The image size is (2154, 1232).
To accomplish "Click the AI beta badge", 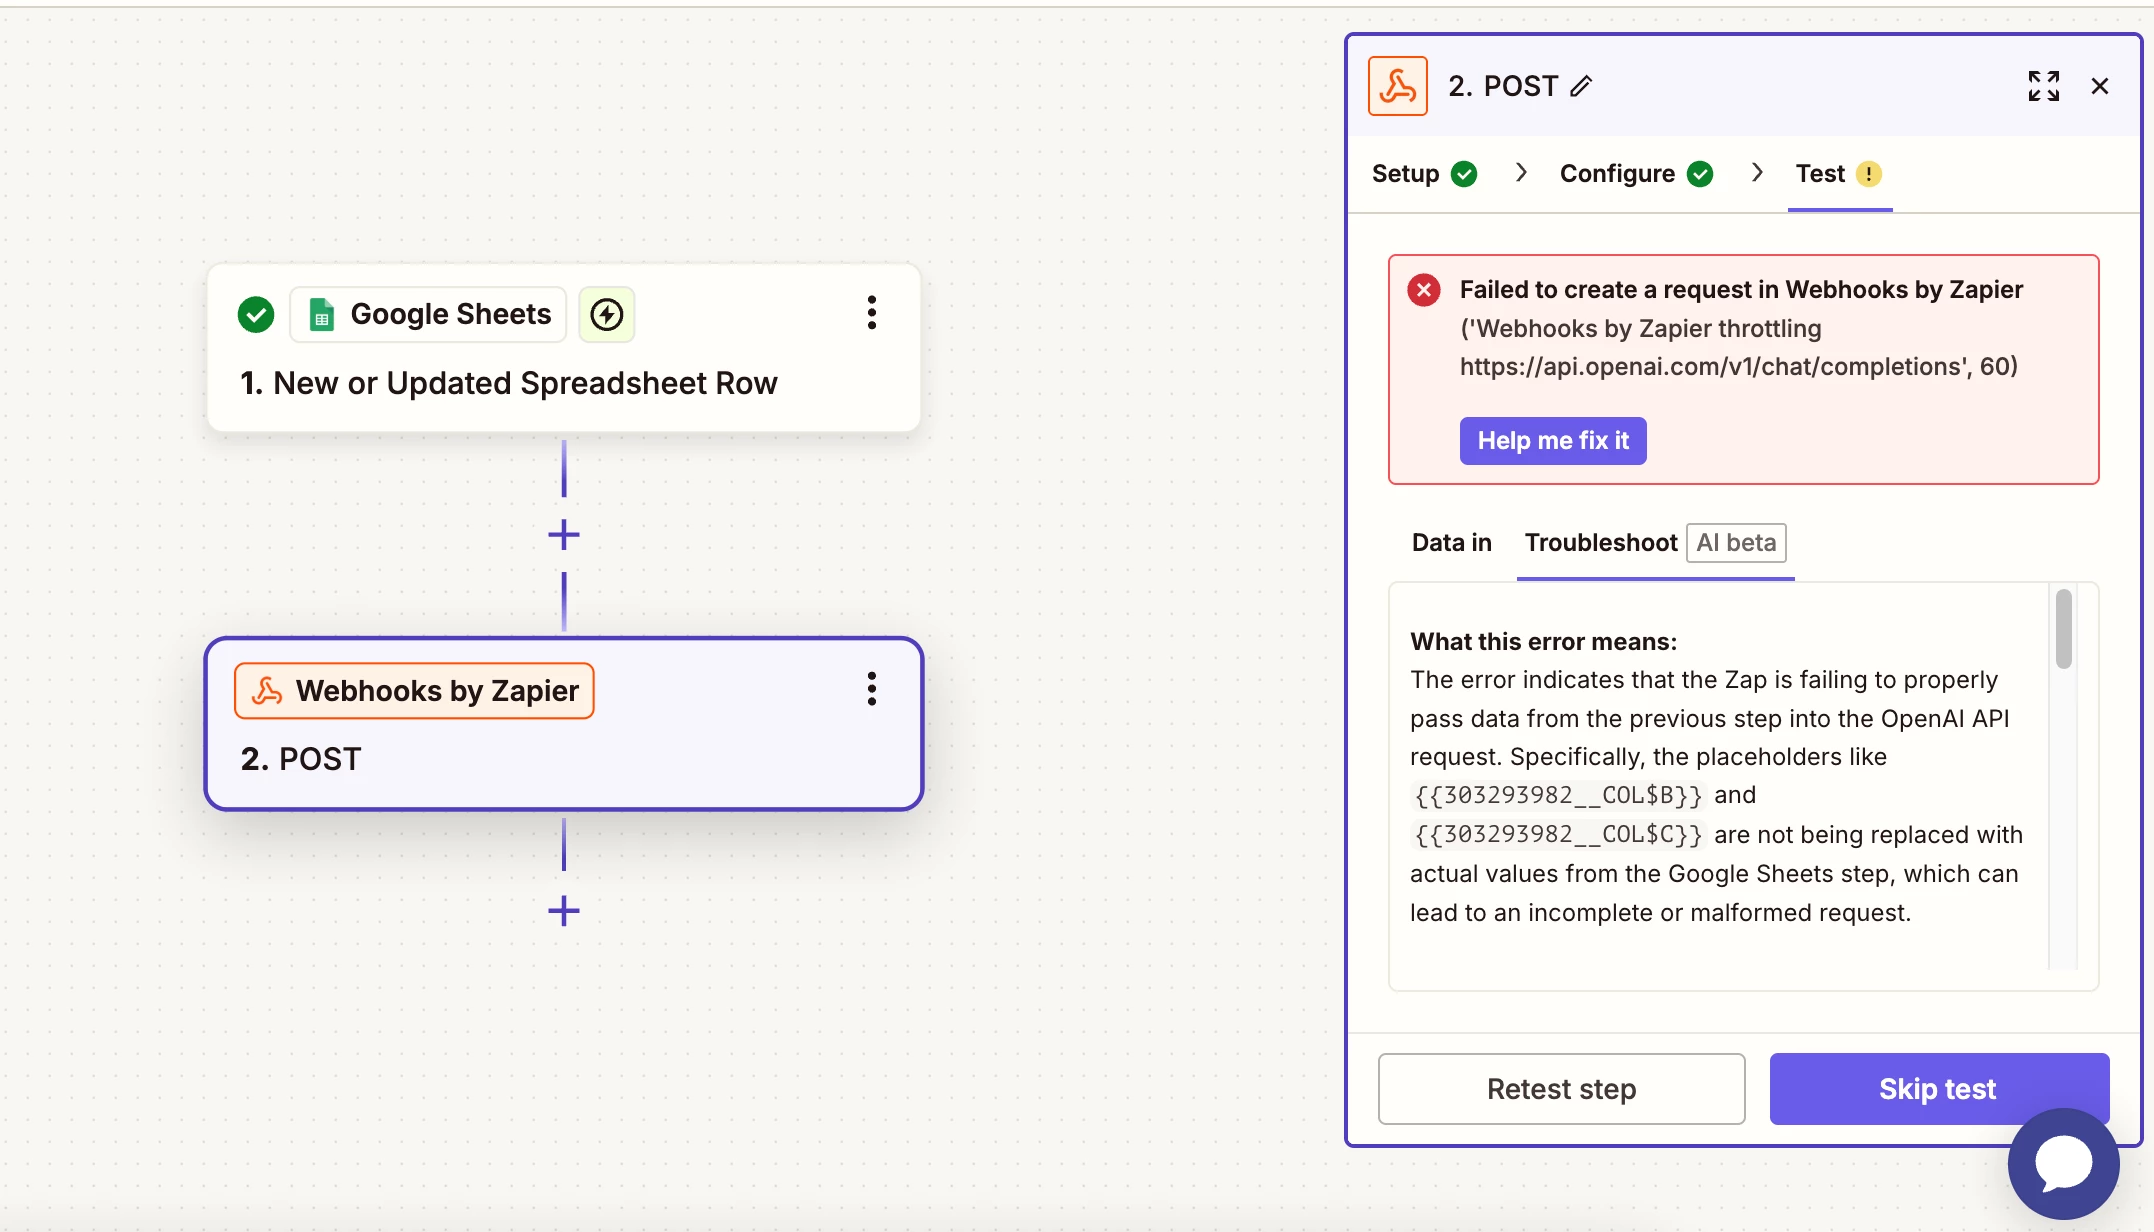I will (x=1736, y=543).
